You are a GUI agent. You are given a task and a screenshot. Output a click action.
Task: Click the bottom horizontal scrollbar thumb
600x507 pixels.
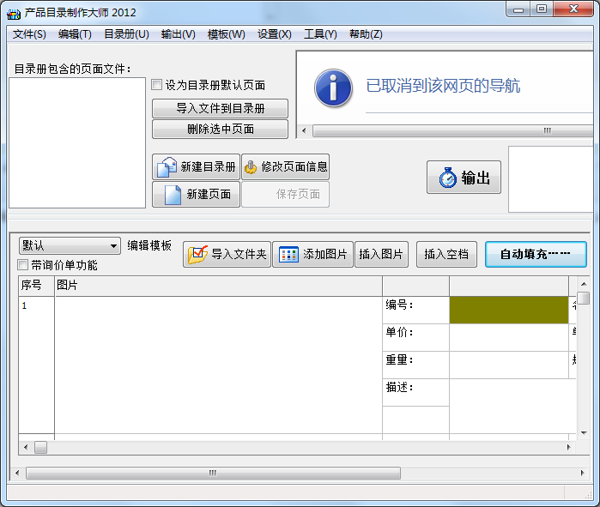(212, 473)
